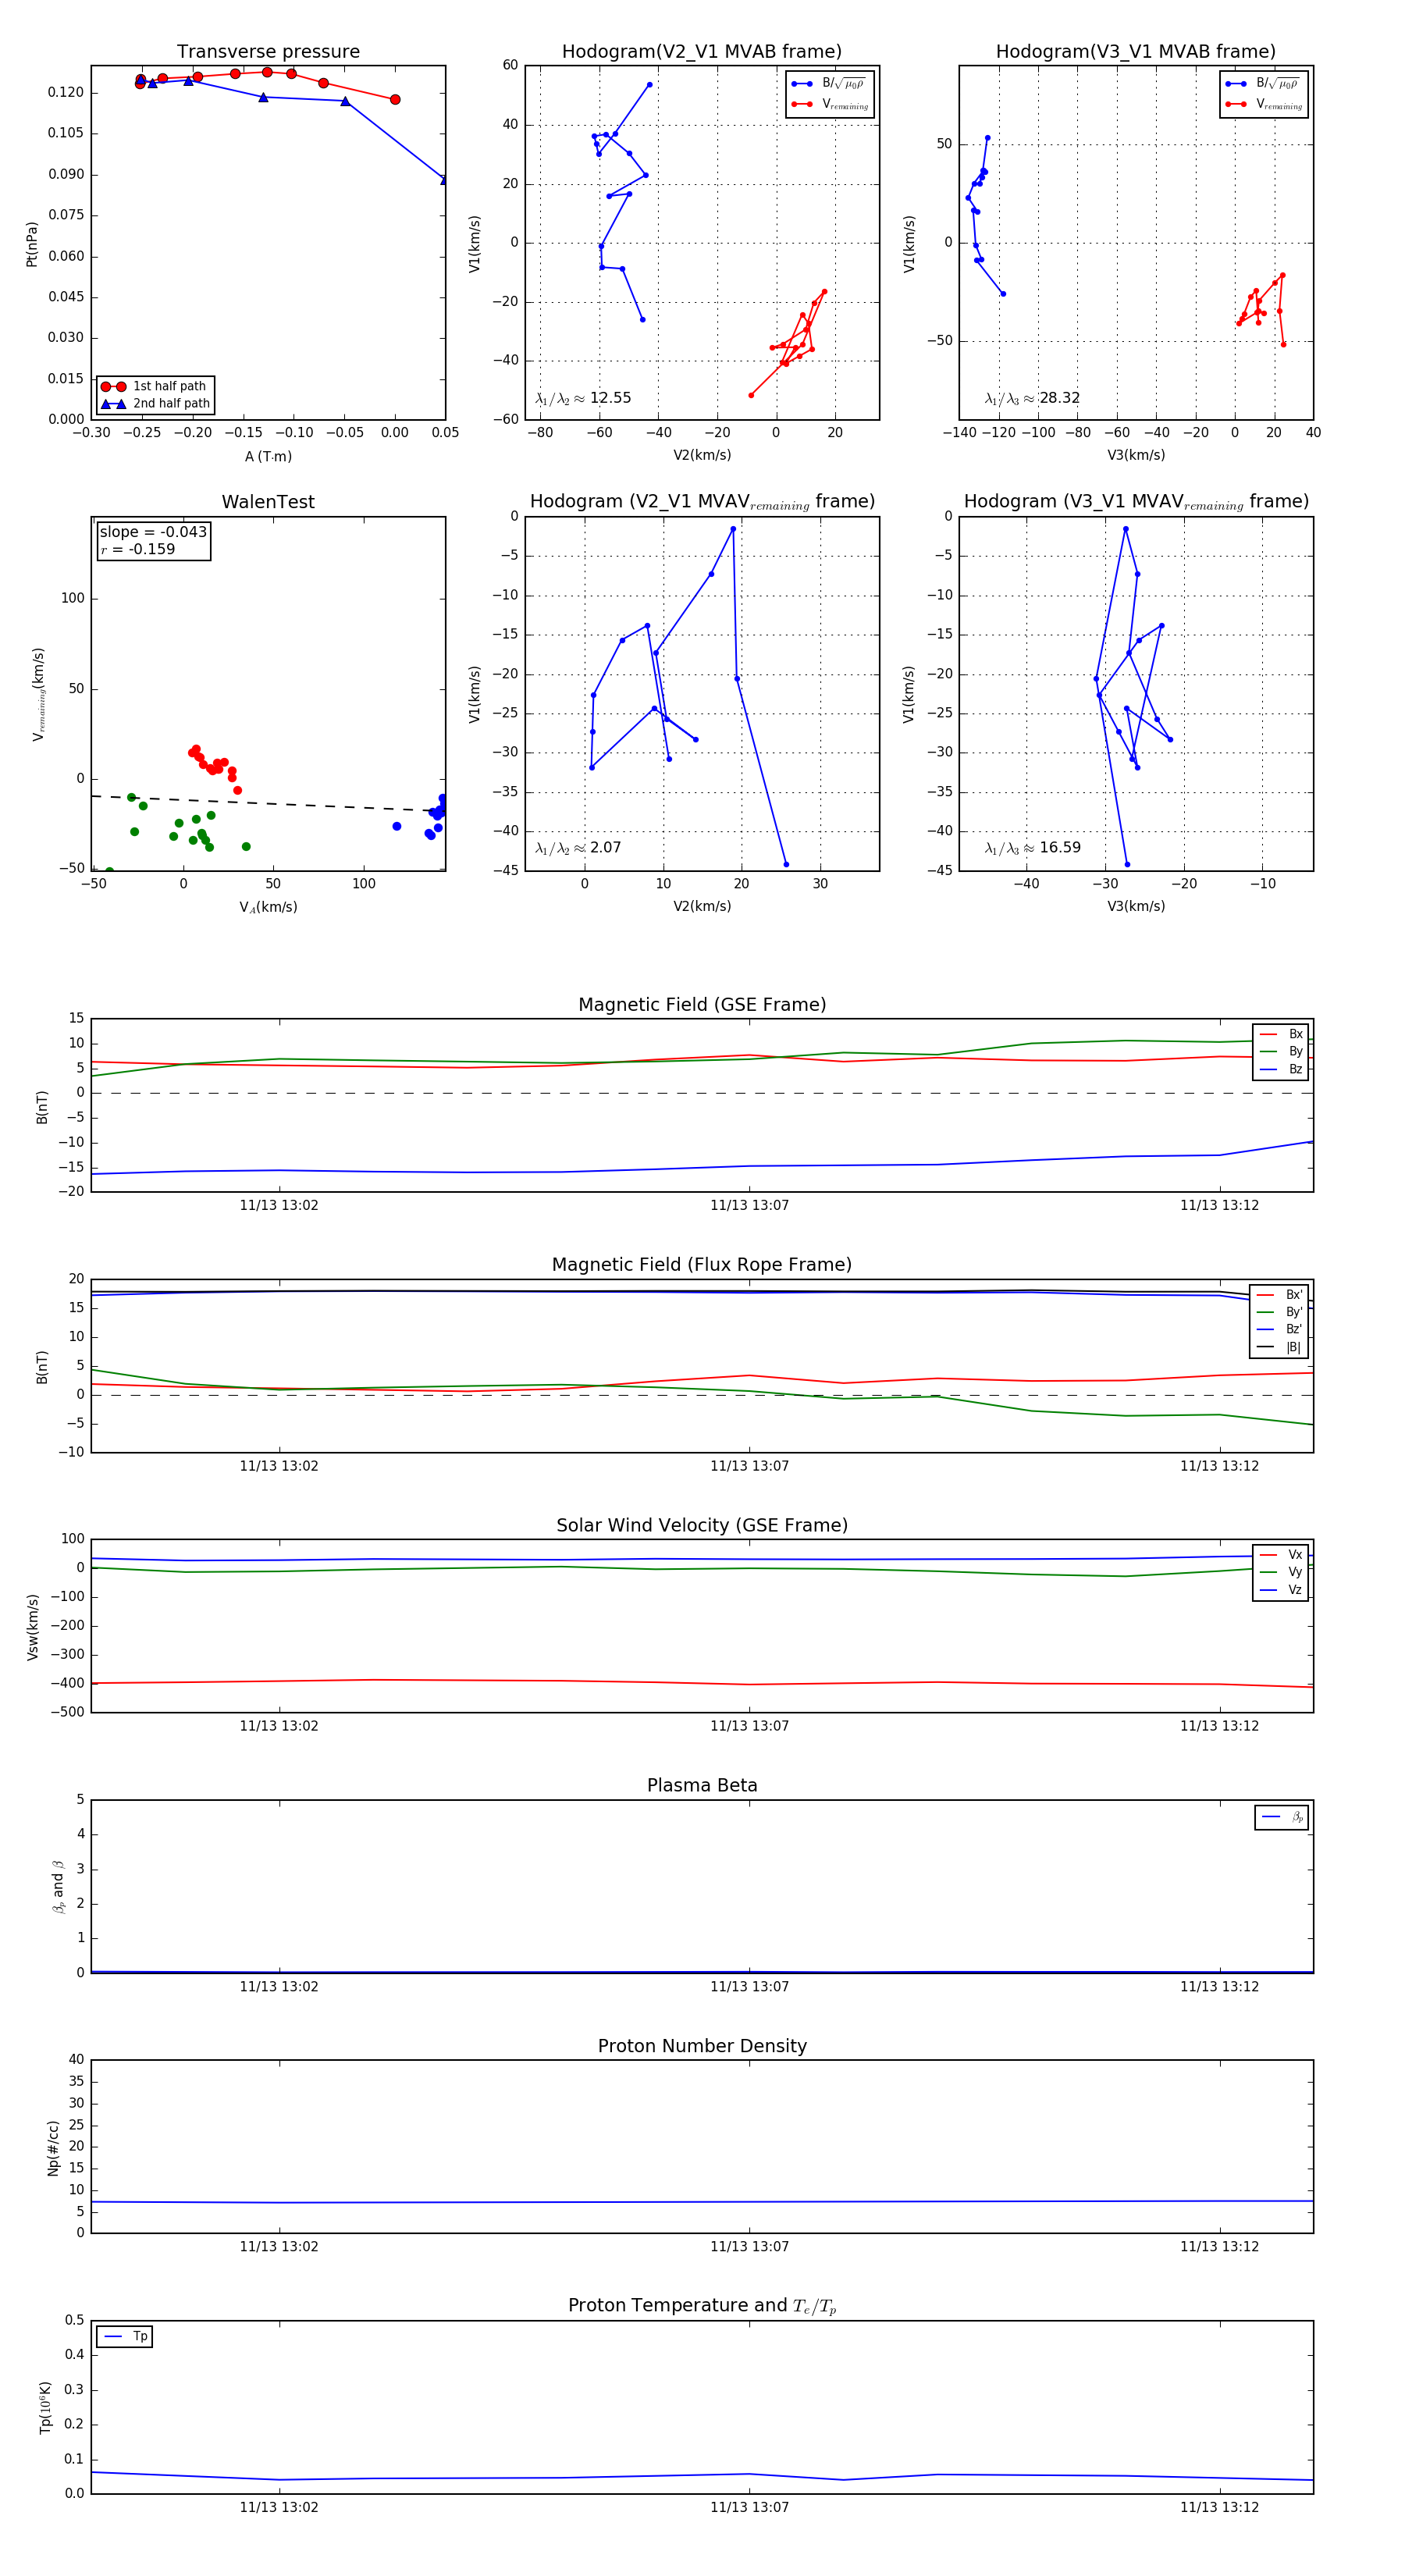The height and width of the screenshot is (2576, 1405).
Task: Click the "Hodogram (V3_V1 MVAV remaining frame)" title
Action: point(1136,502)
